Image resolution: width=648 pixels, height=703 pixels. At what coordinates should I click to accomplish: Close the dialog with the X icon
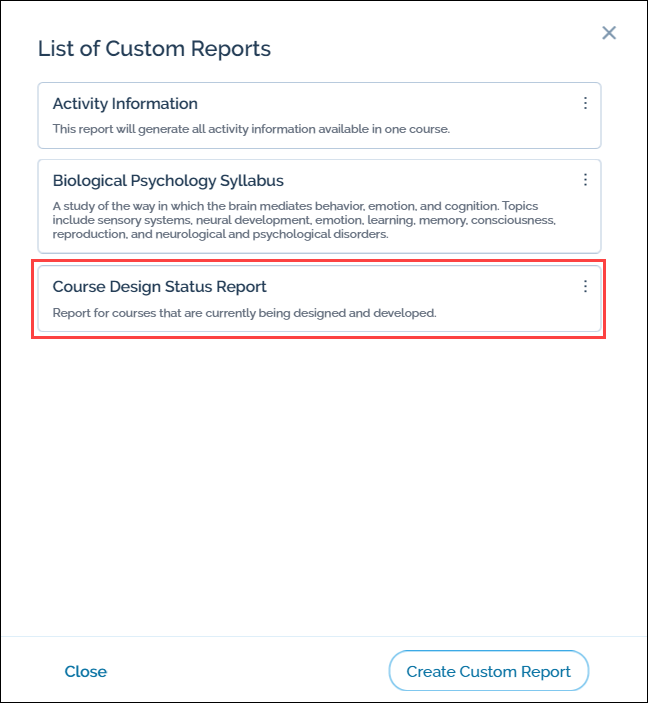click(609, 33)
